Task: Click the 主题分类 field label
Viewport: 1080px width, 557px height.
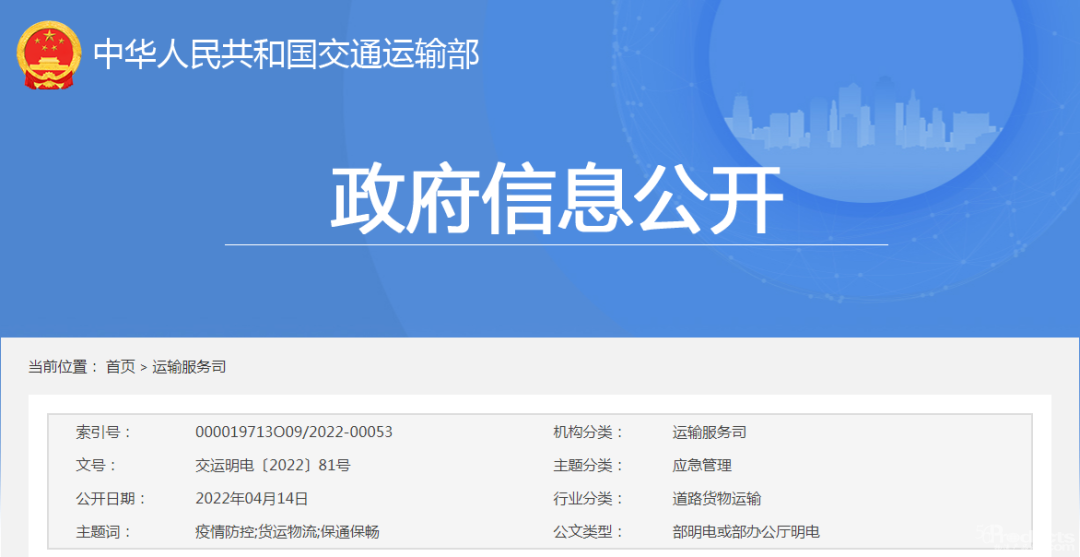Action: coord(588,465)
